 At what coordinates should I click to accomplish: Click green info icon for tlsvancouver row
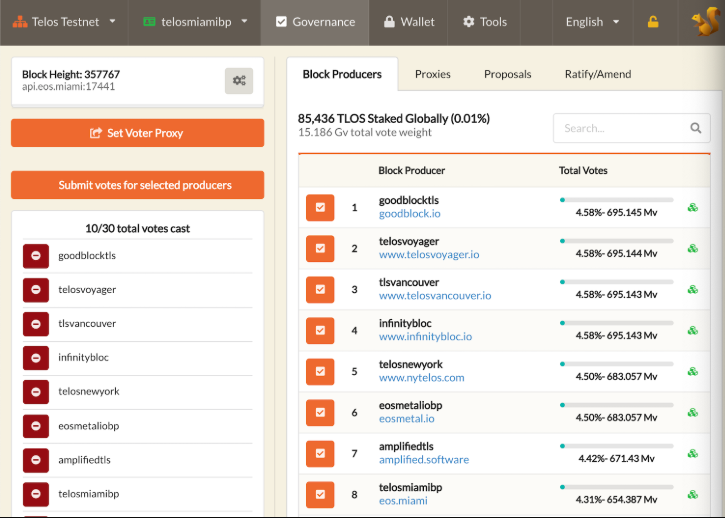pos(693,290)
